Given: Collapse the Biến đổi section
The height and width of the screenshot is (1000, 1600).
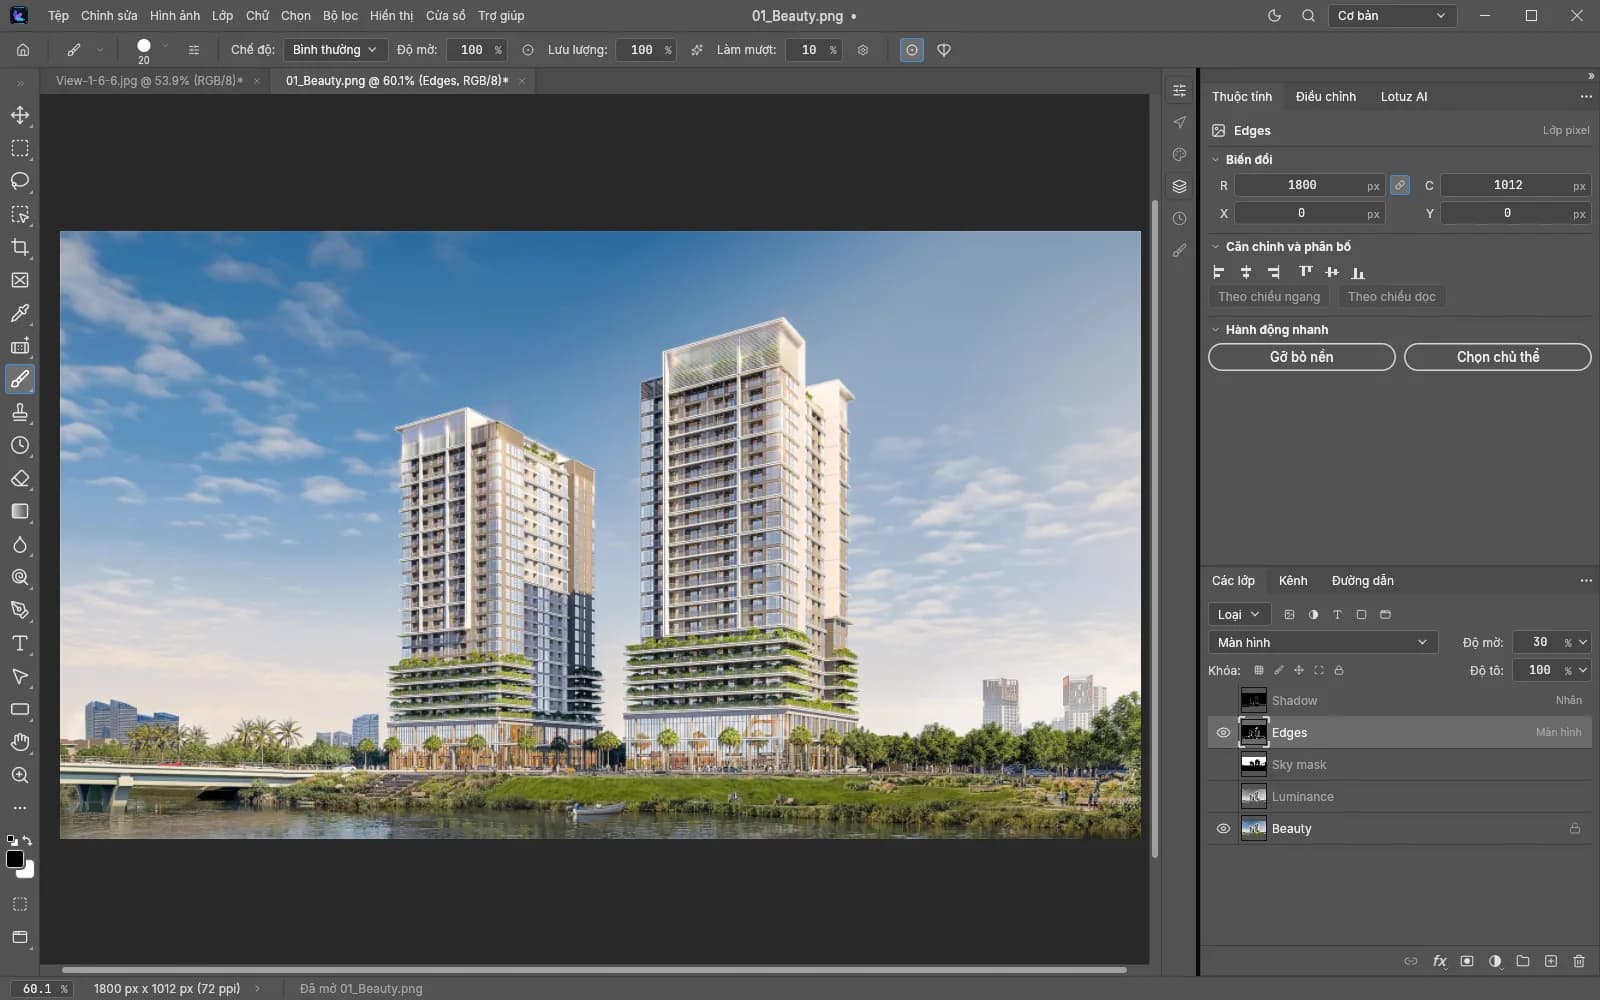Looking at the screenshot, I should [1216, 160].
